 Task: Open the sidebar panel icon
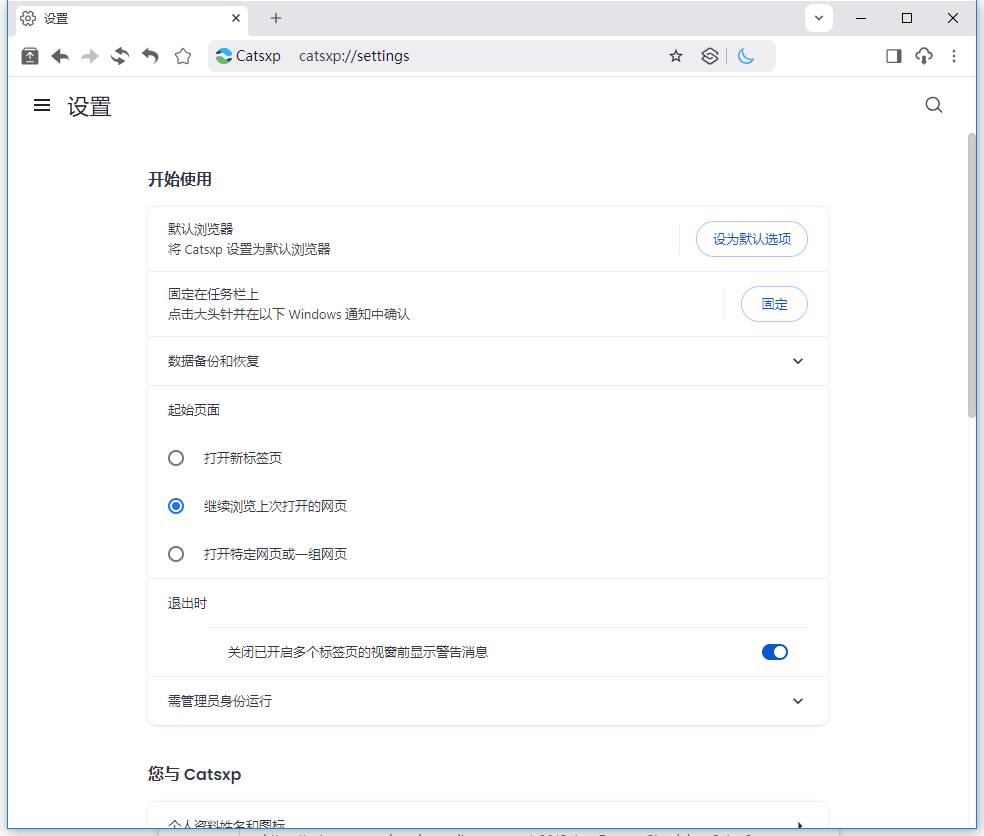pos(893,56)
